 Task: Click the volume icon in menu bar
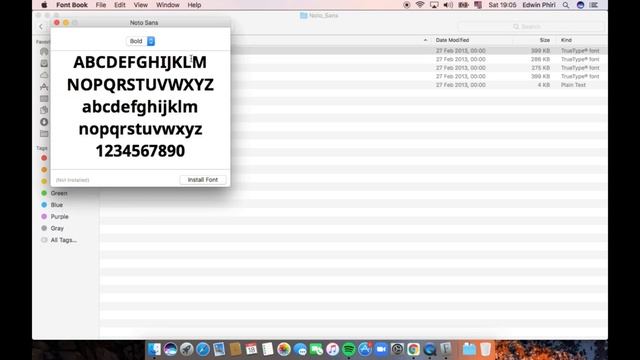coord(448,5)
